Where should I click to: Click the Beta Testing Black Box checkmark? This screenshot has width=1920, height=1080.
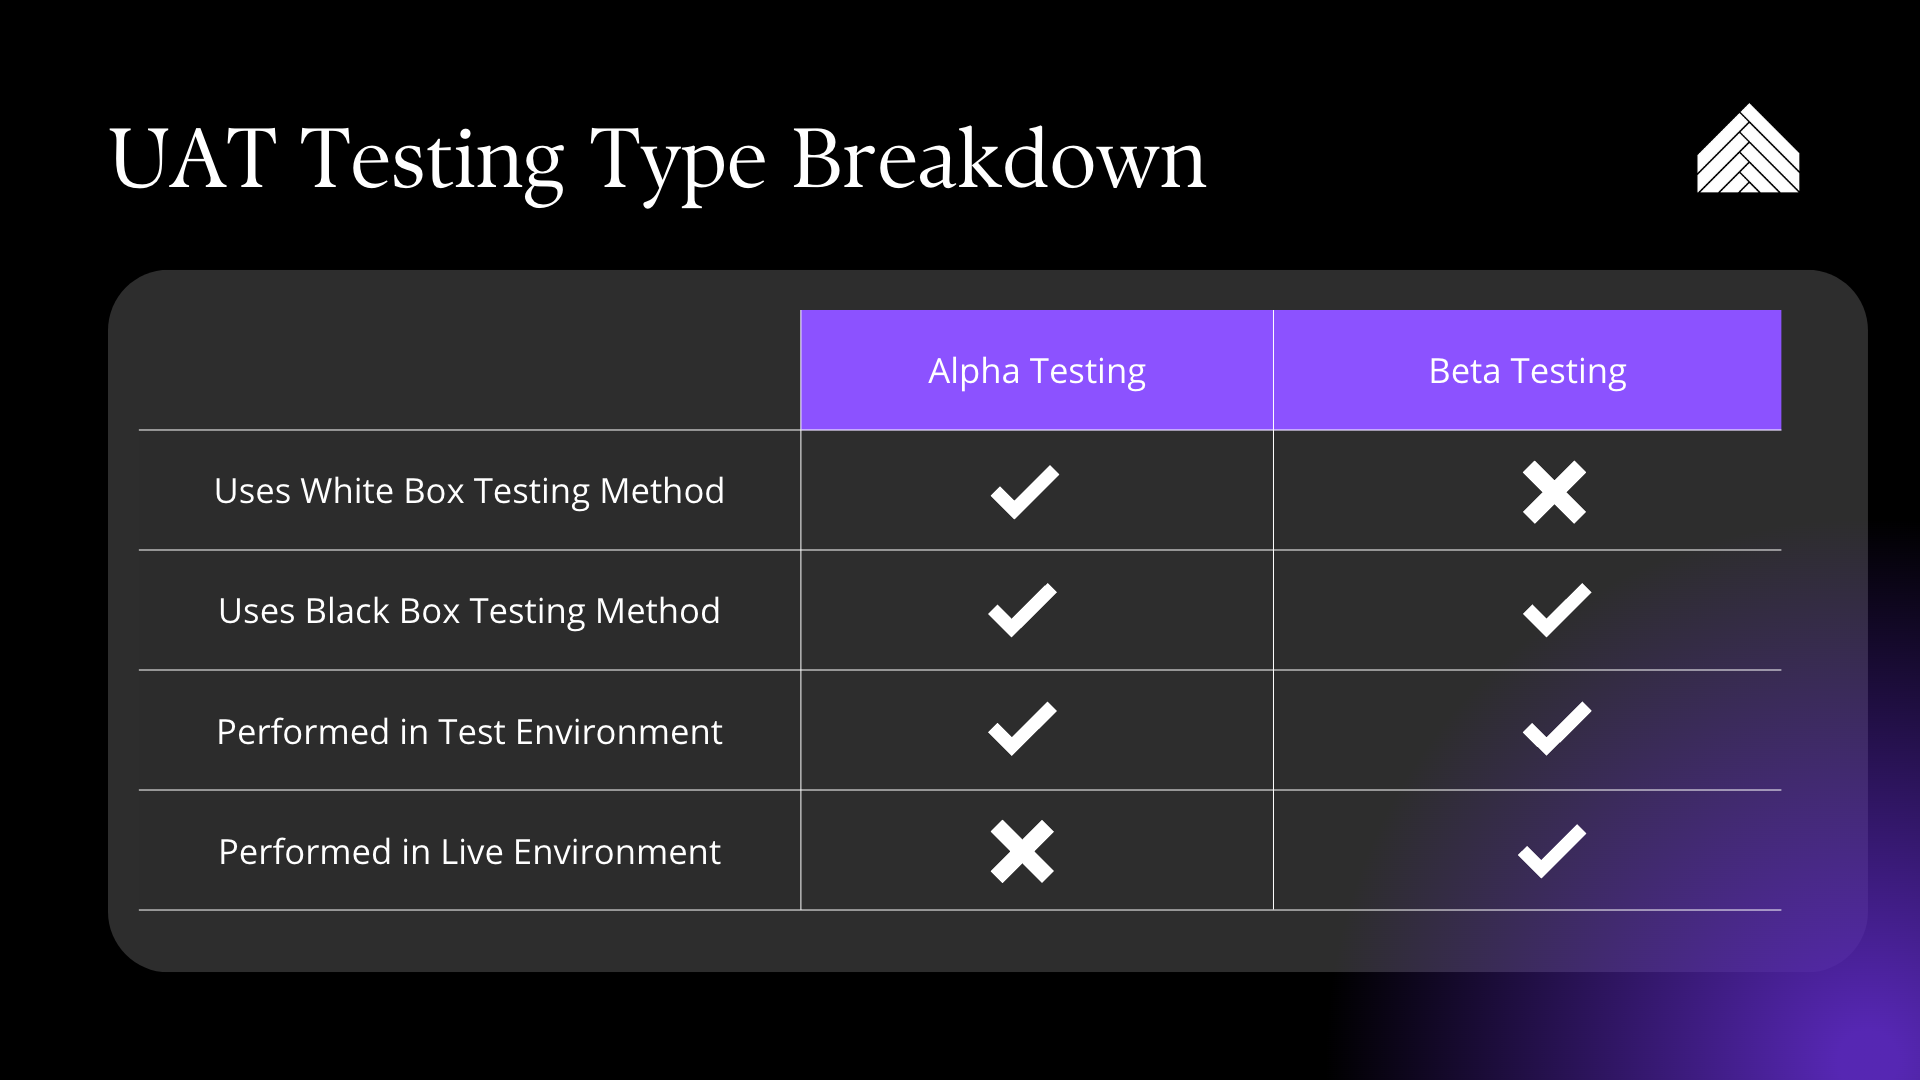(x=1557, y=610)
